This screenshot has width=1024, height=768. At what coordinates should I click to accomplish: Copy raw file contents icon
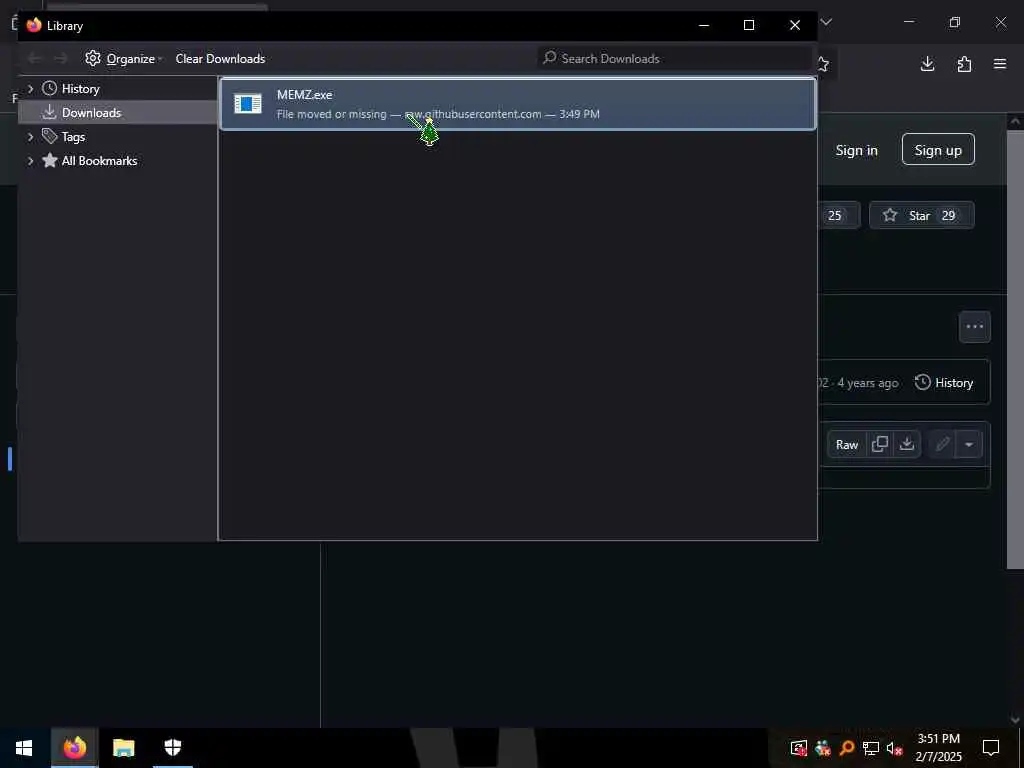tap(880, 444)
